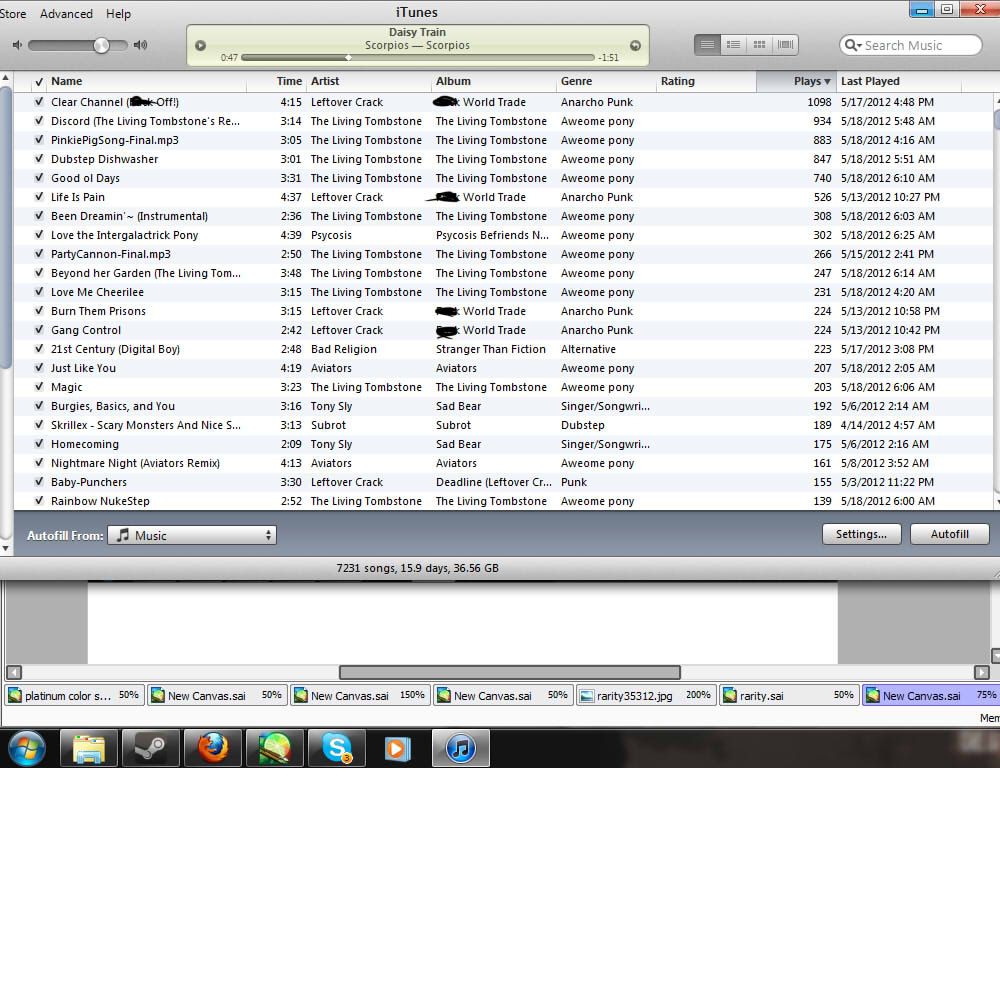This screenshot has height=1000, width=1000.
Task: Click the up arrow of the left iTunes scrollbar
Action: [x=6, y=78]
